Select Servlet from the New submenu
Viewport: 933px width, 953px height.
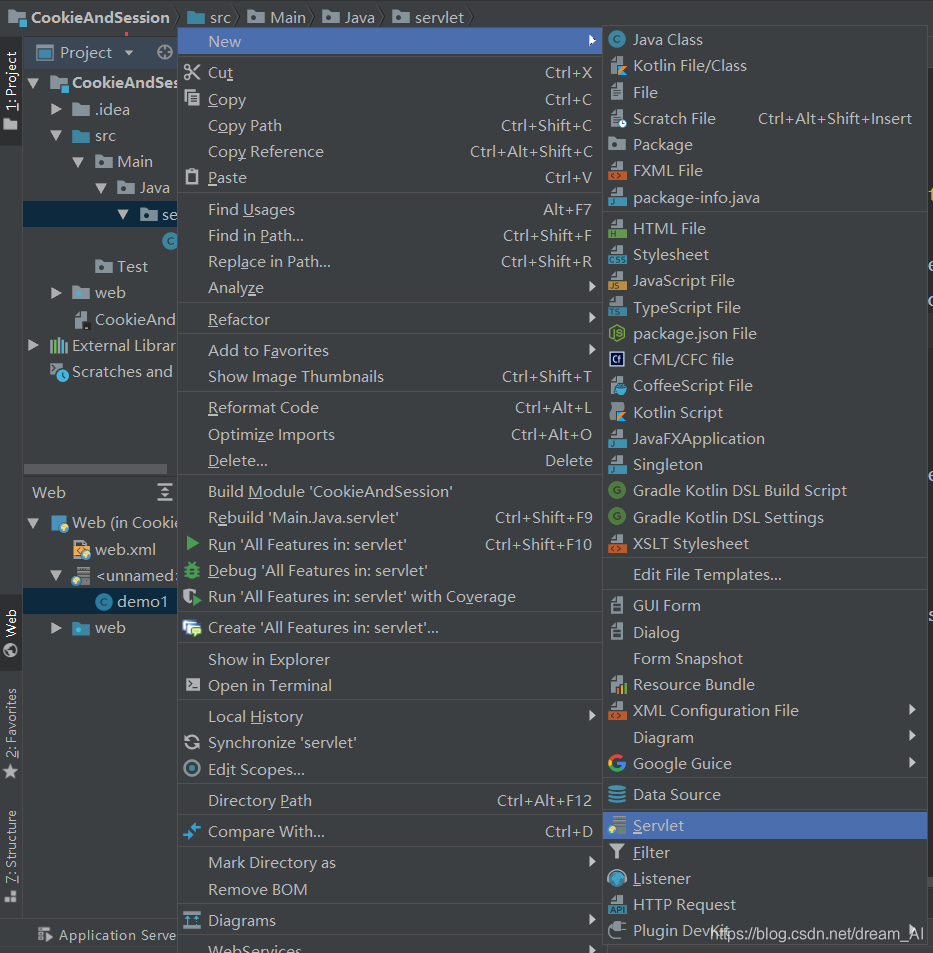point(765,825)
